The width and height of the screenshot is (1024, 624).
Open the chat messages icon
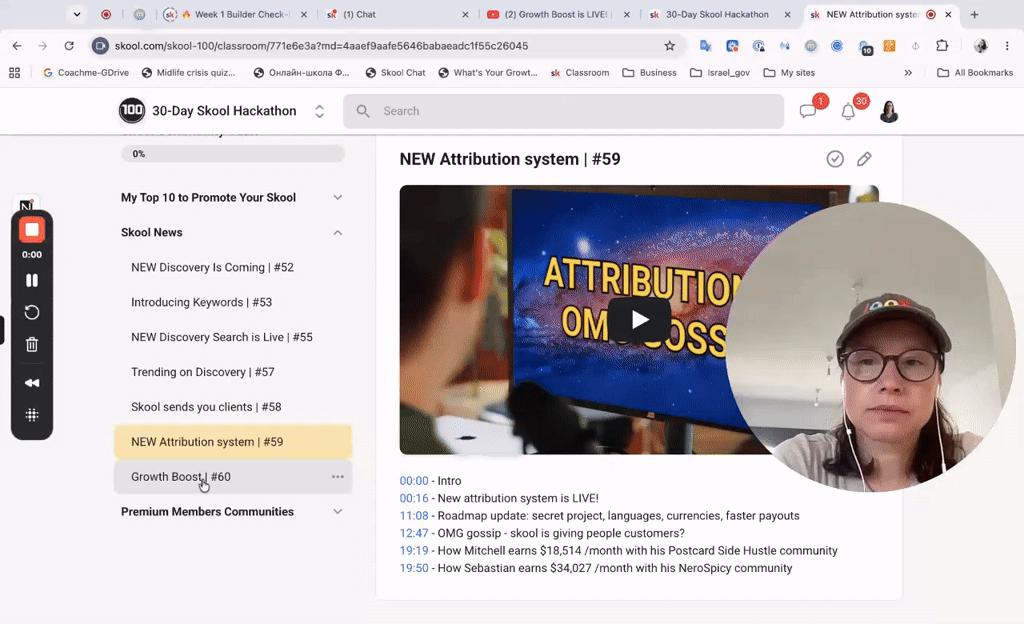coord(808,112)
